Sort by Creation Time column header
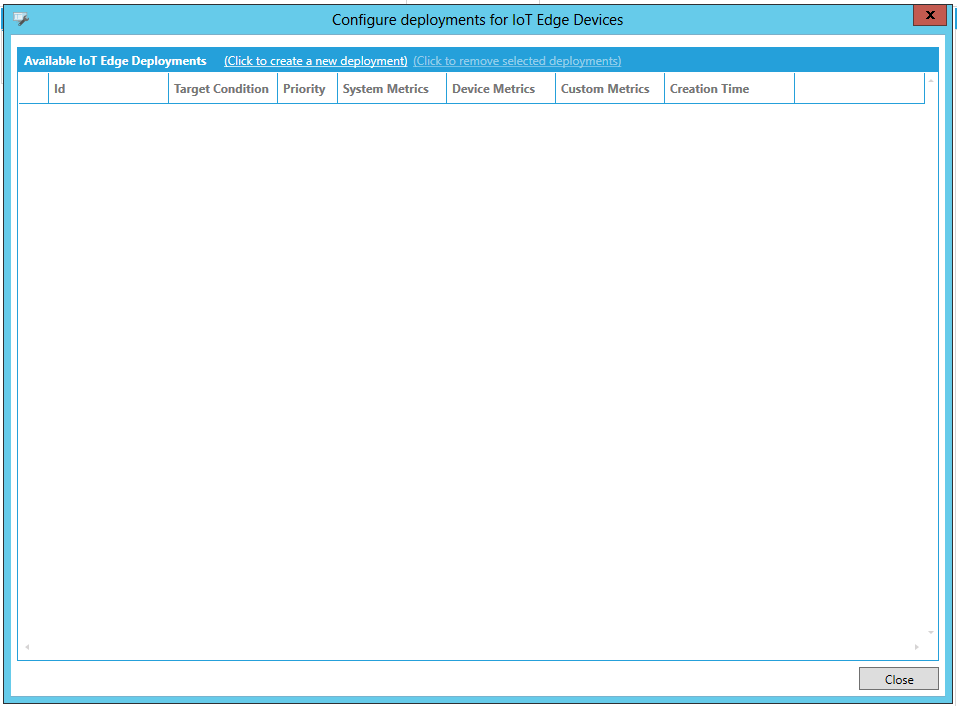Screen dimensions: 957x706 [x=728, y=89]
